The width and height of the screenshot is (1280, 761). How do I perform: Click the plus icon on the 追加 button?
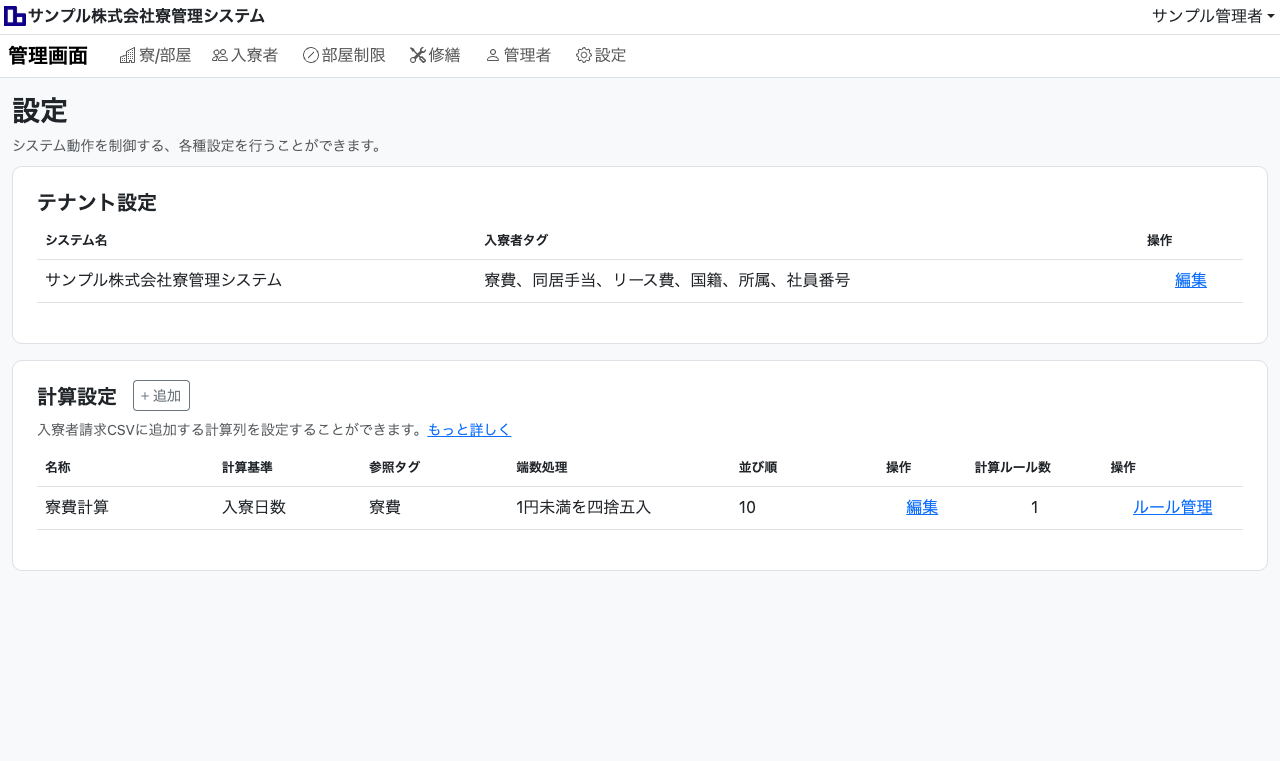pyautogui.click(x=145, y=396)
